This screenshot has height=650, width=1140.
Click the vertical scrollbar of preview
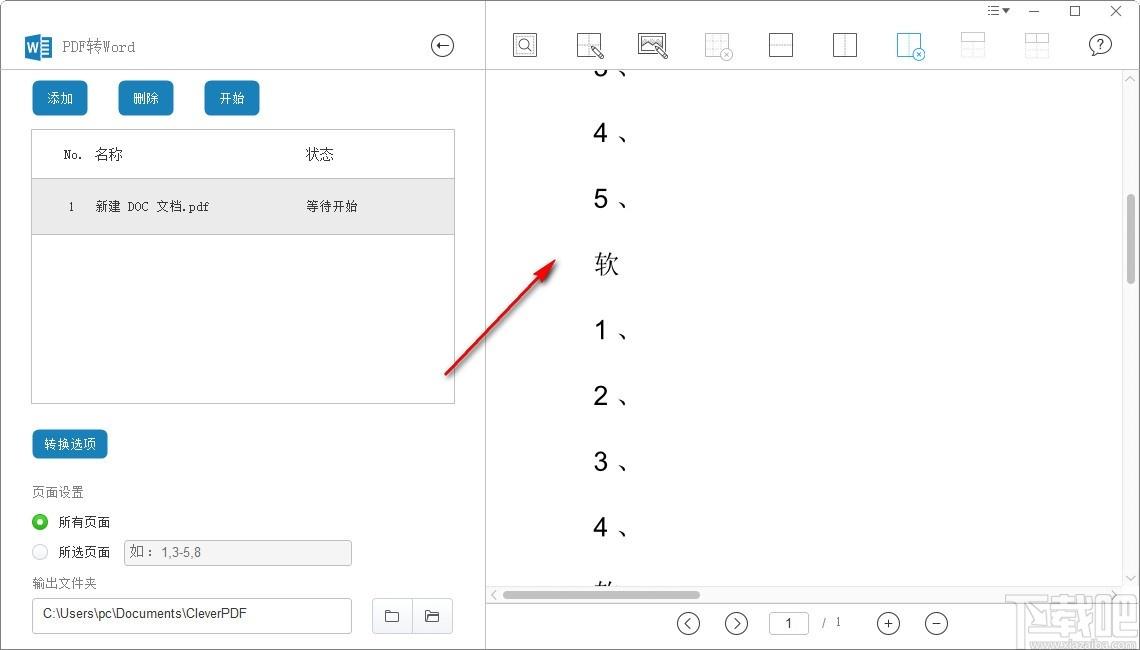pyautogui.click(x=1131, y=238)
